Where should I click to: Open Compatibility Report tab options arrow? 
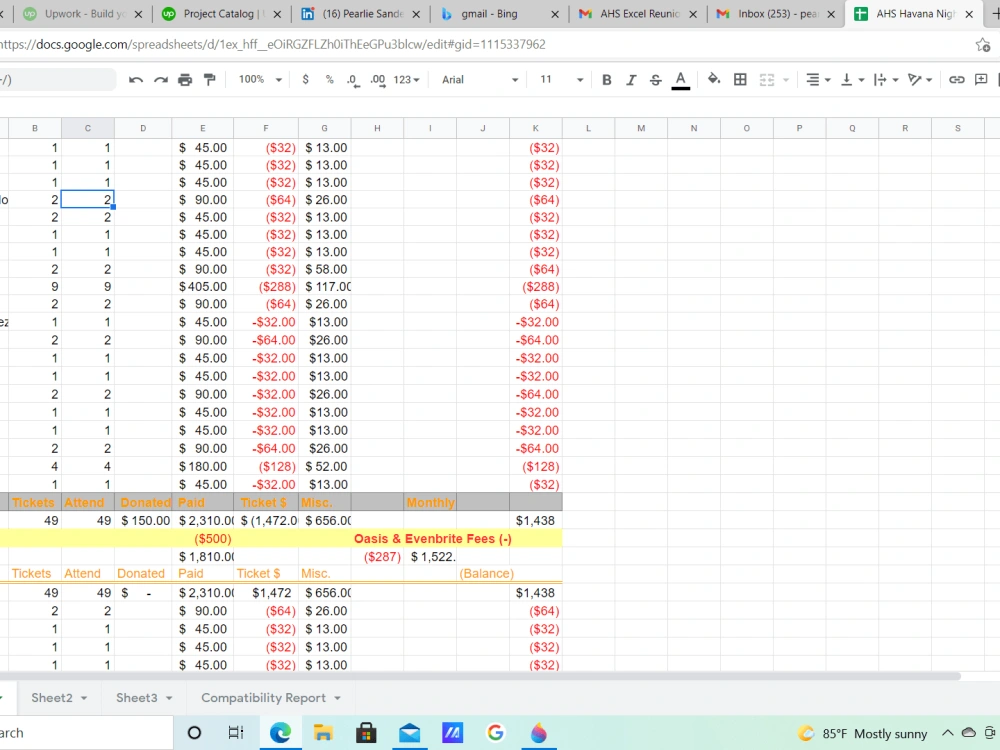(337, 698)
